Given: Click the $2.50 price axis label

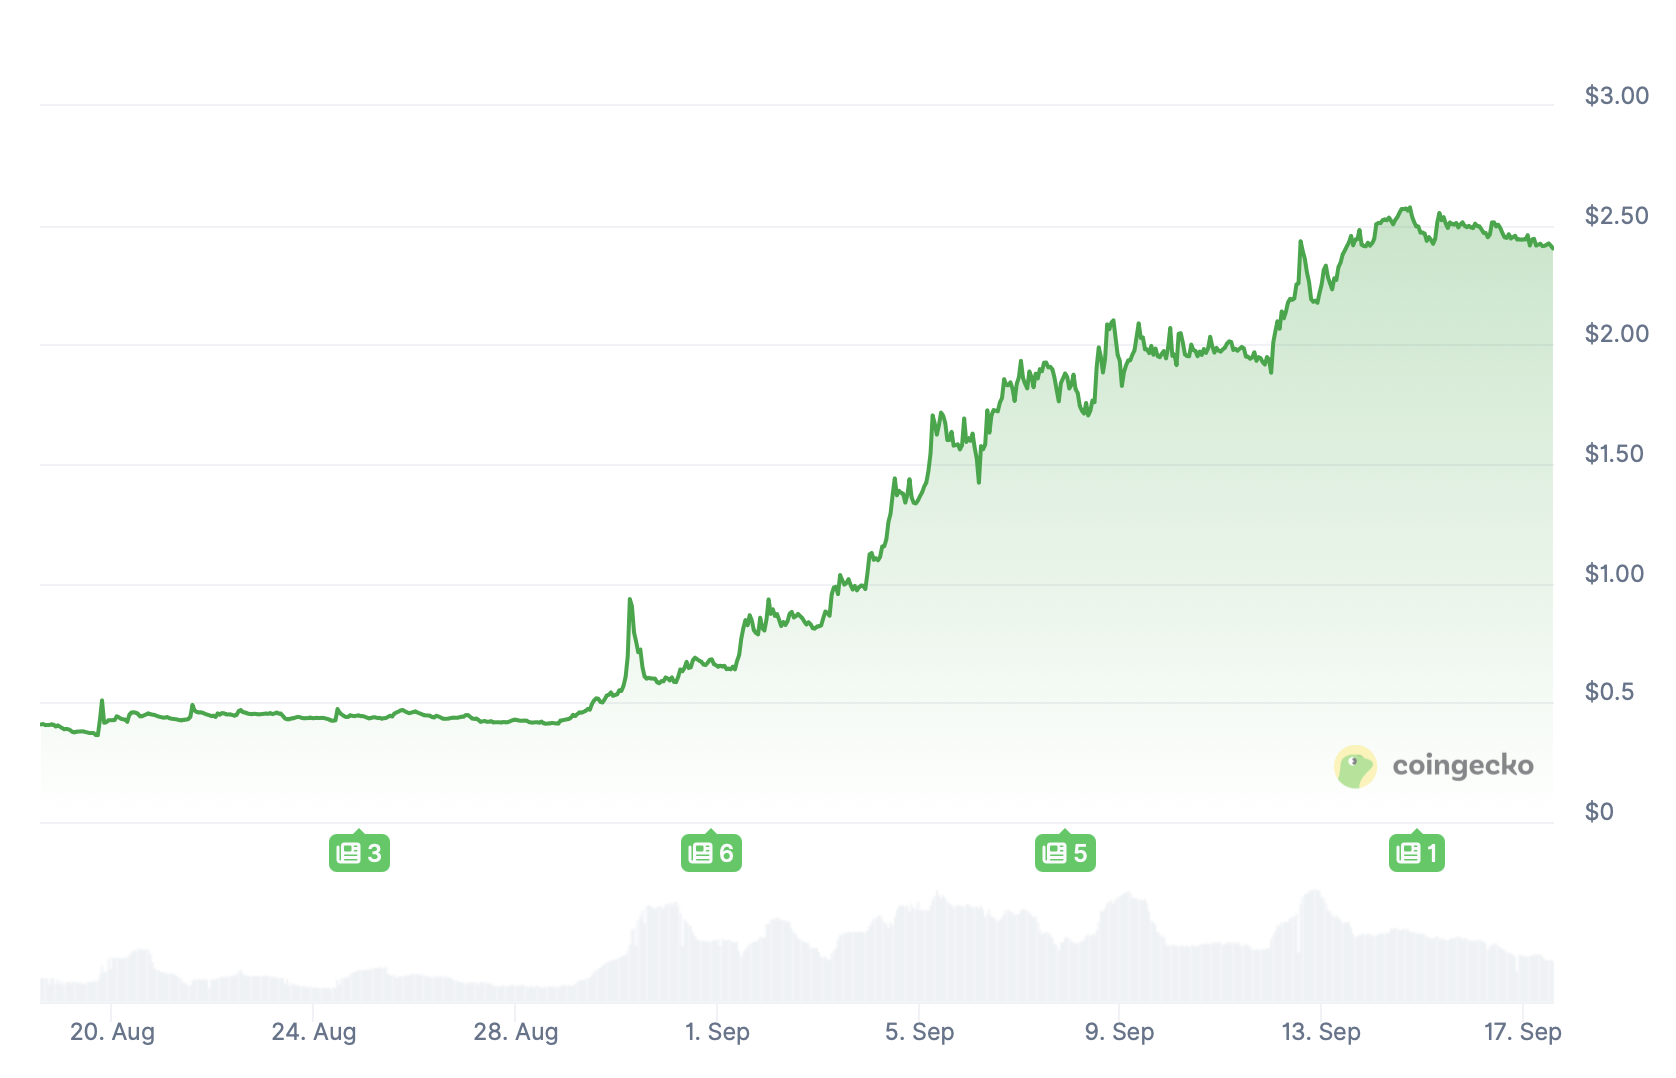Looking at the screenshot, I should 1616,216.
